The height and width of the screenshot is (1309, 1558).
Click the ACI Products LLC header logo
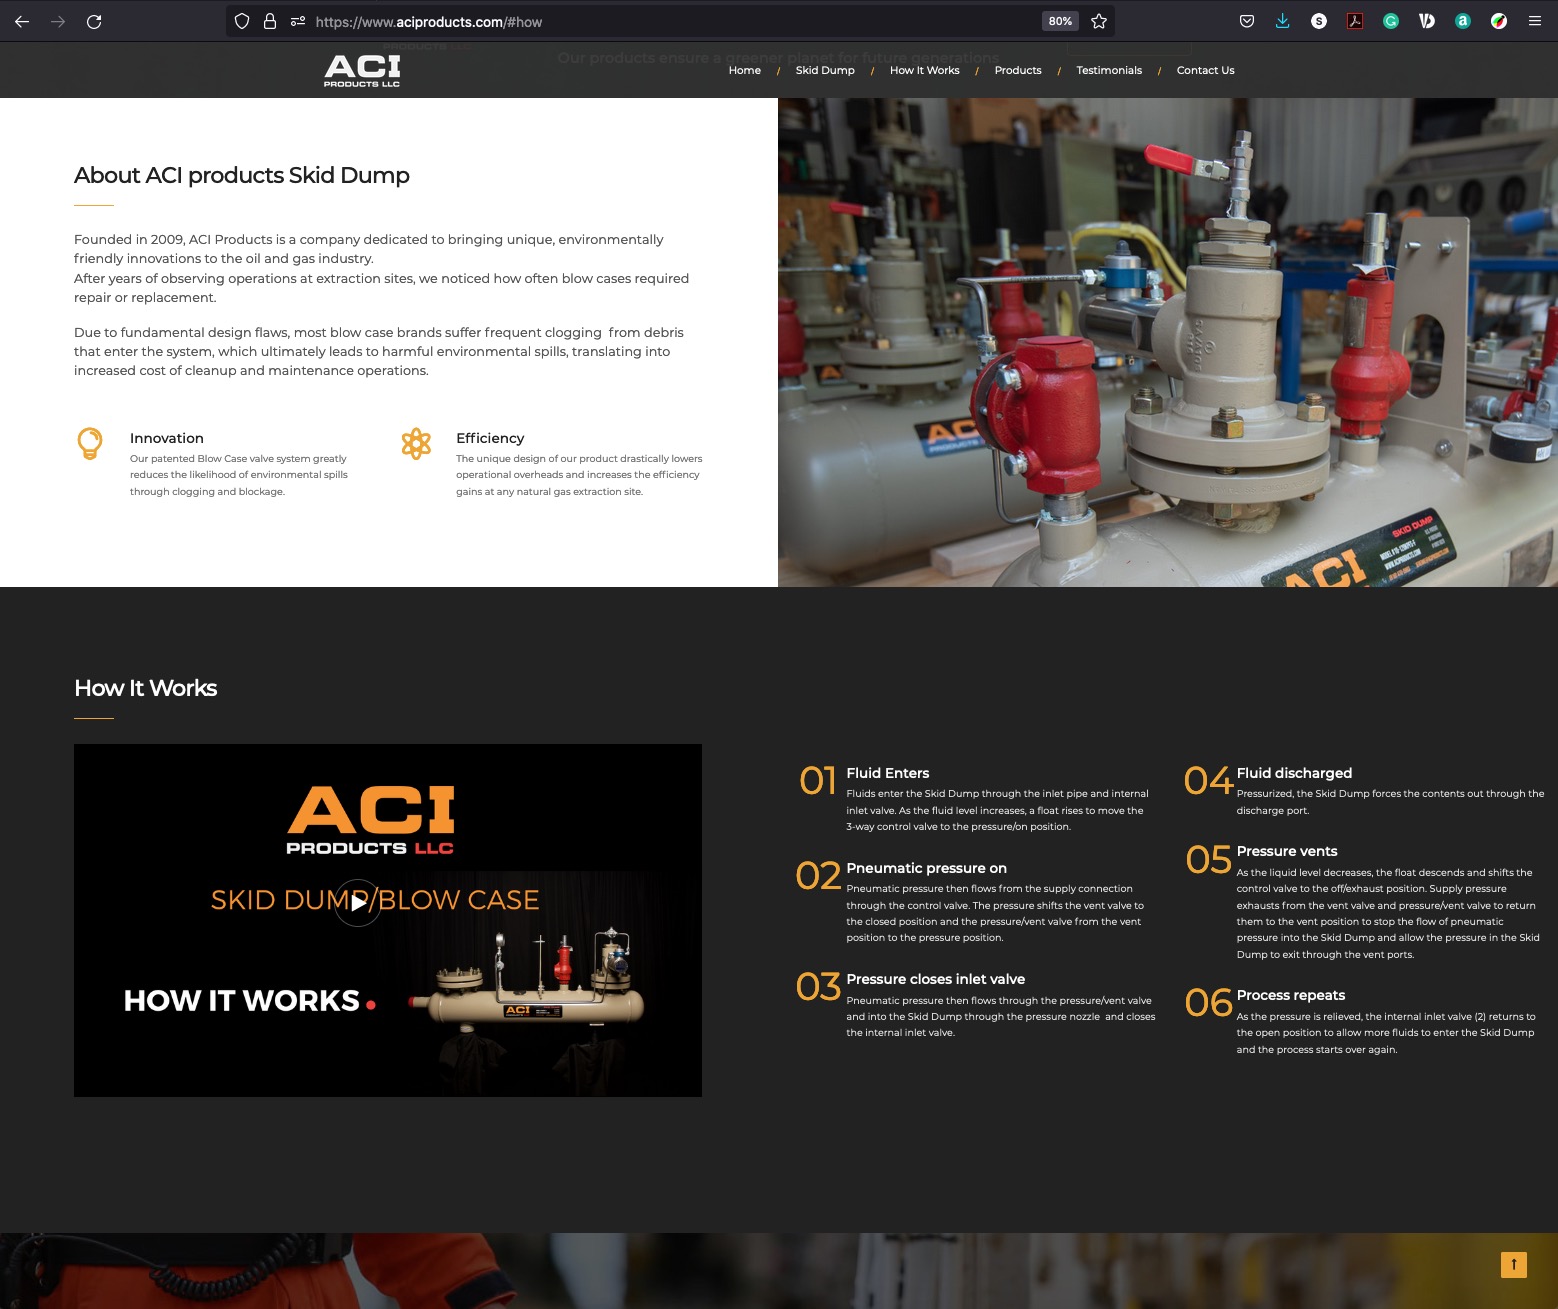point(362,70)
